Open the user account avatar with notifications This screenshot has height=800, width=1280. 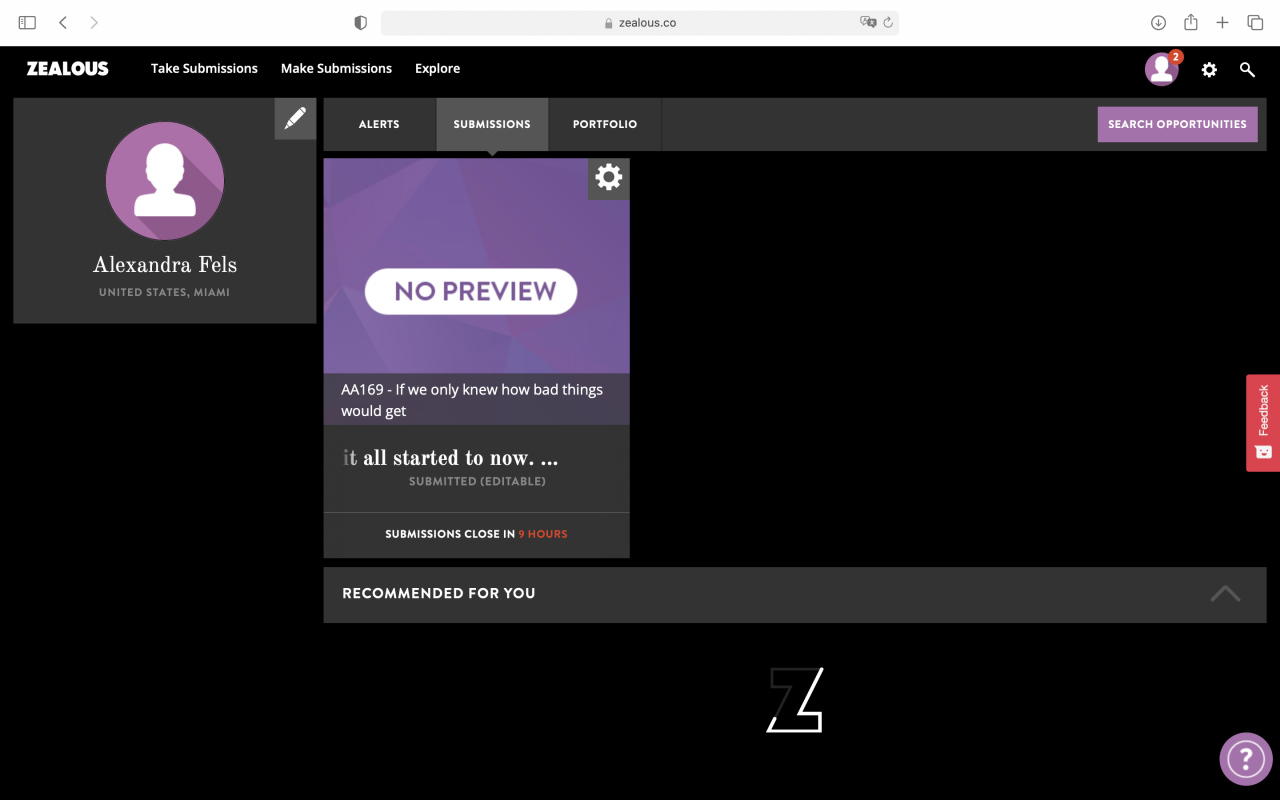pyautogui.click(x=1162, y=69)
